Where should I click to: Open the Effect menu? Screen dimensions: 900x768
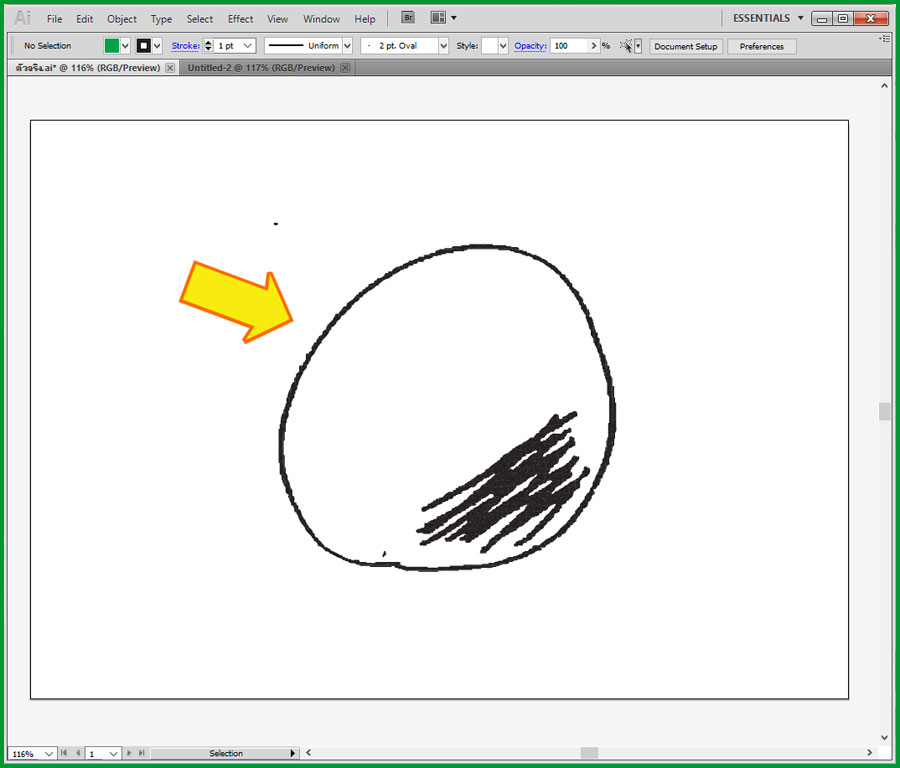[x=240, y=19]
